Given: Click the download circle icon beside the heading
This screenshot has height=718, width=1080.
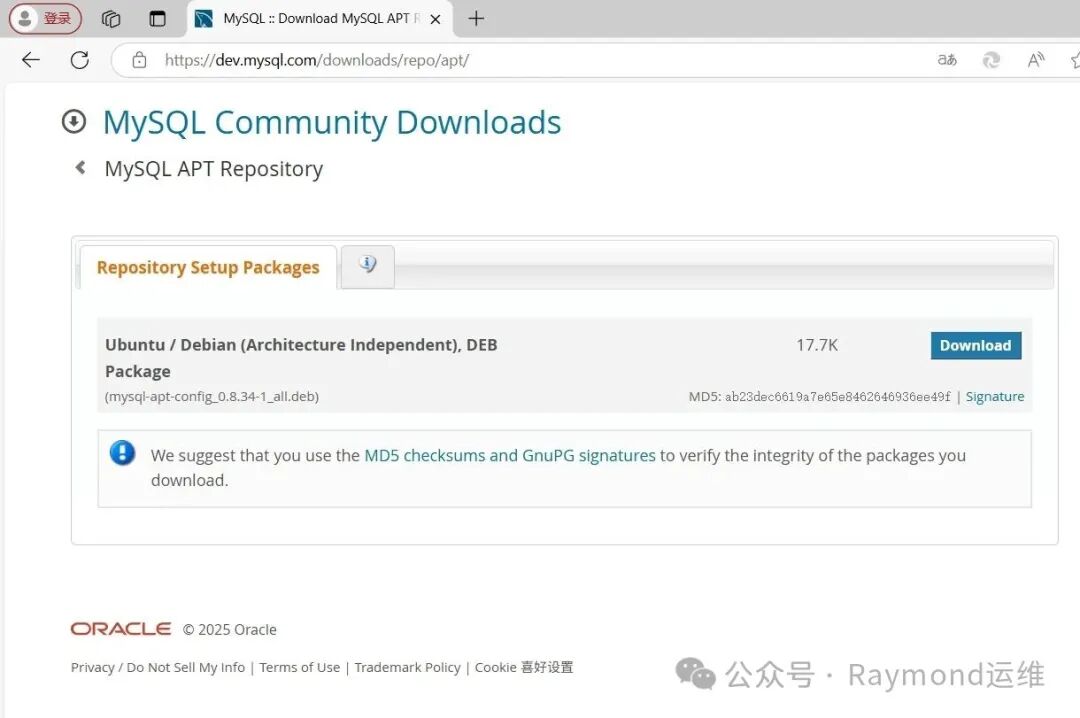Looking at the screenshot, I should point(74,121).
